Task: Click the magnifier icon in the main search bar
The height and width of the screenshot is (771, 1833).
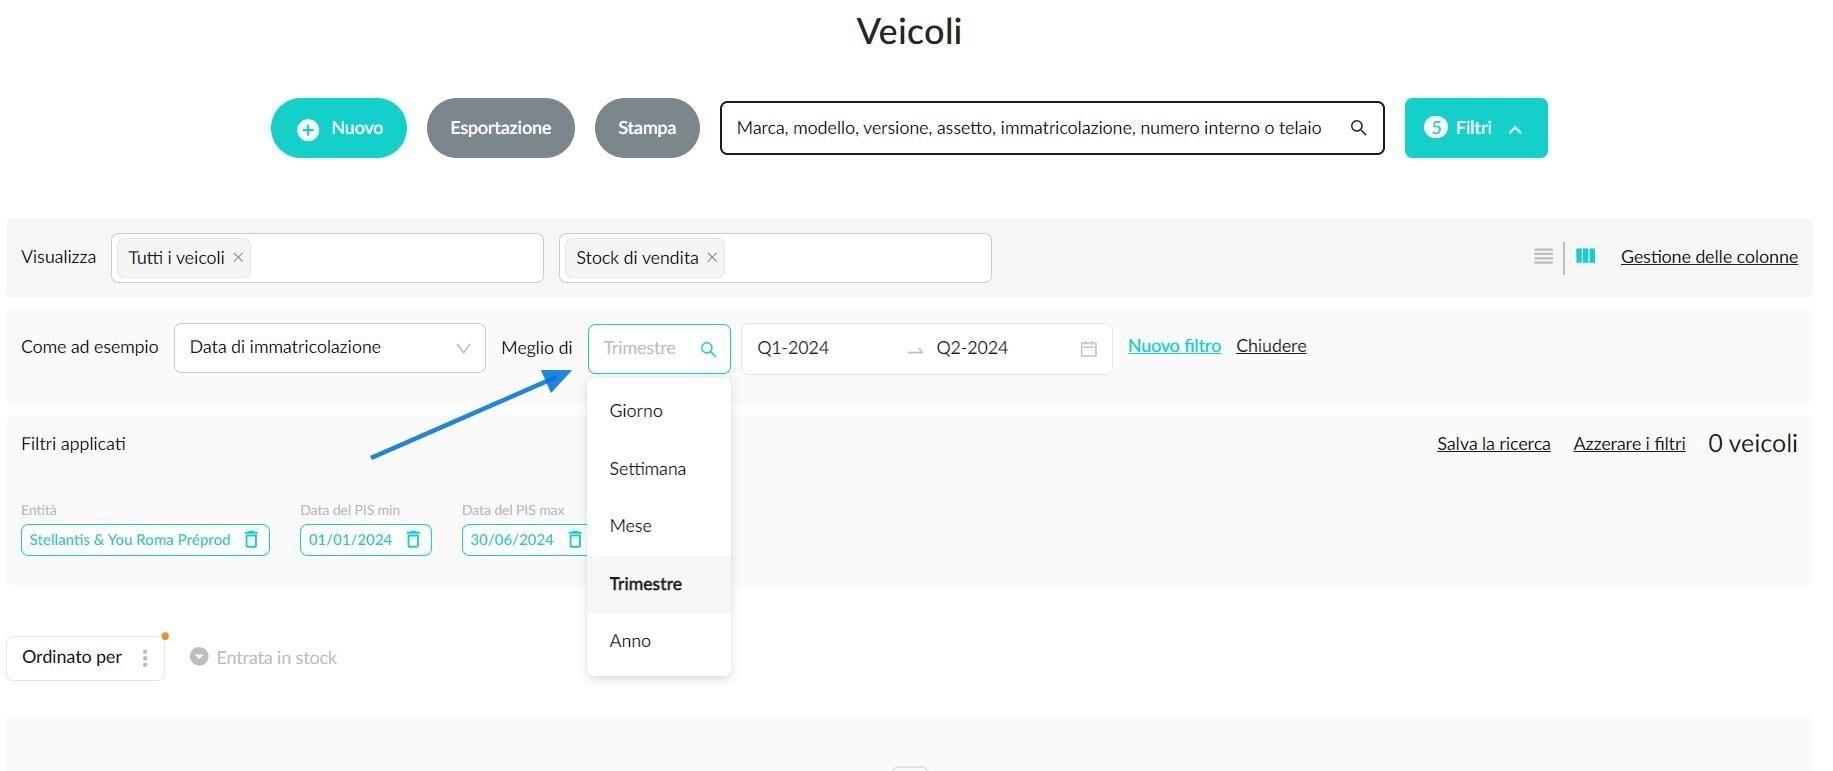Action: coord(1358,128)
